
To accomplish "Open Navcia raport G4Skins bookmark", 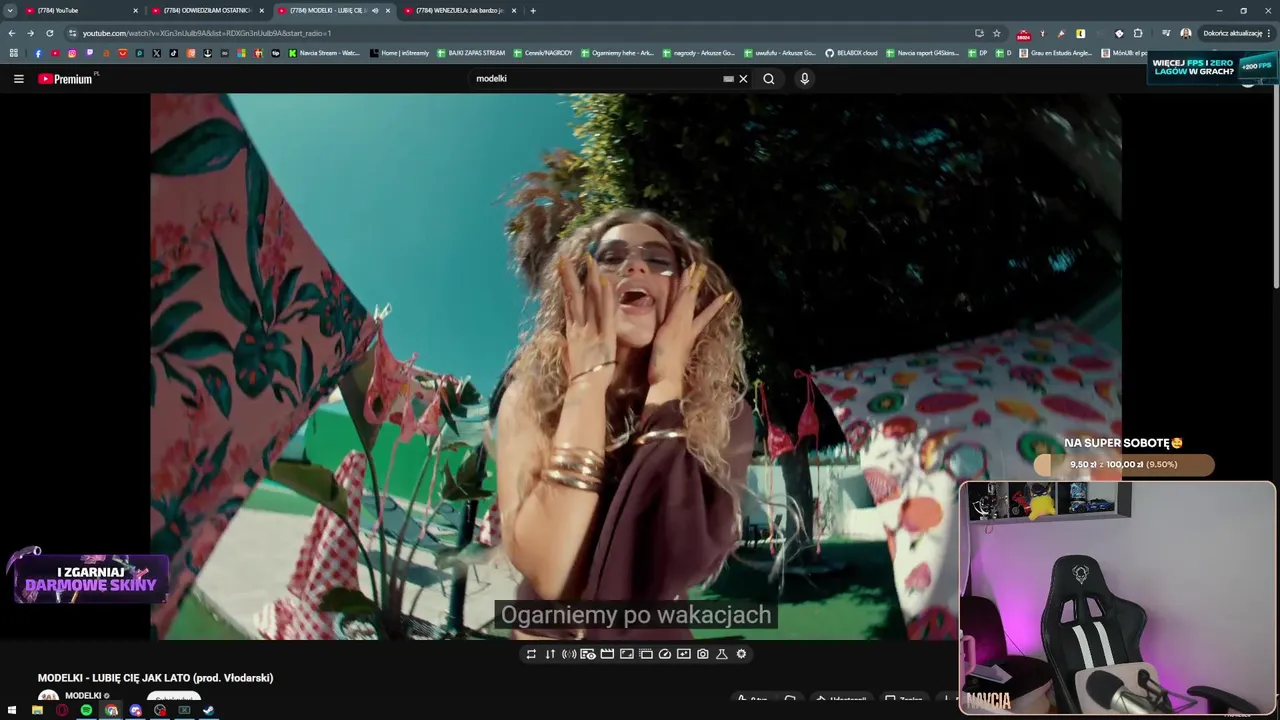I will (x=922, y=53).
